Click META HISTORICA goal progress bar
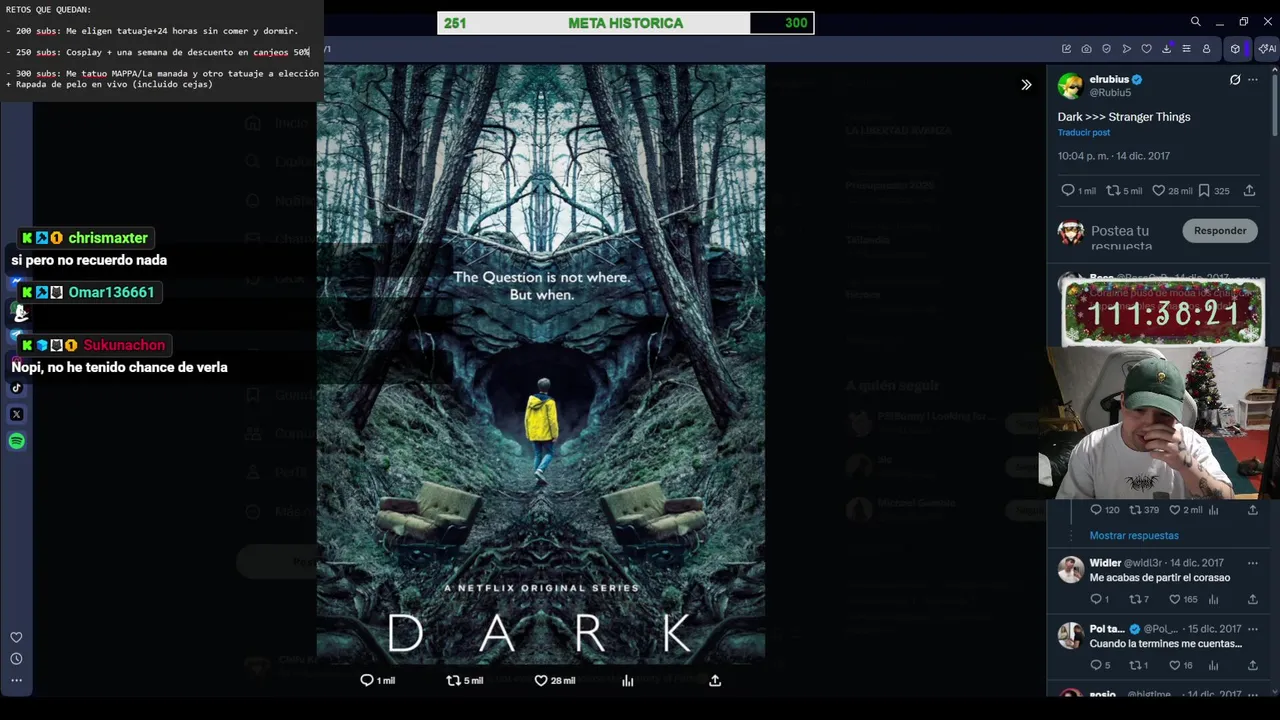 point(626,23)
